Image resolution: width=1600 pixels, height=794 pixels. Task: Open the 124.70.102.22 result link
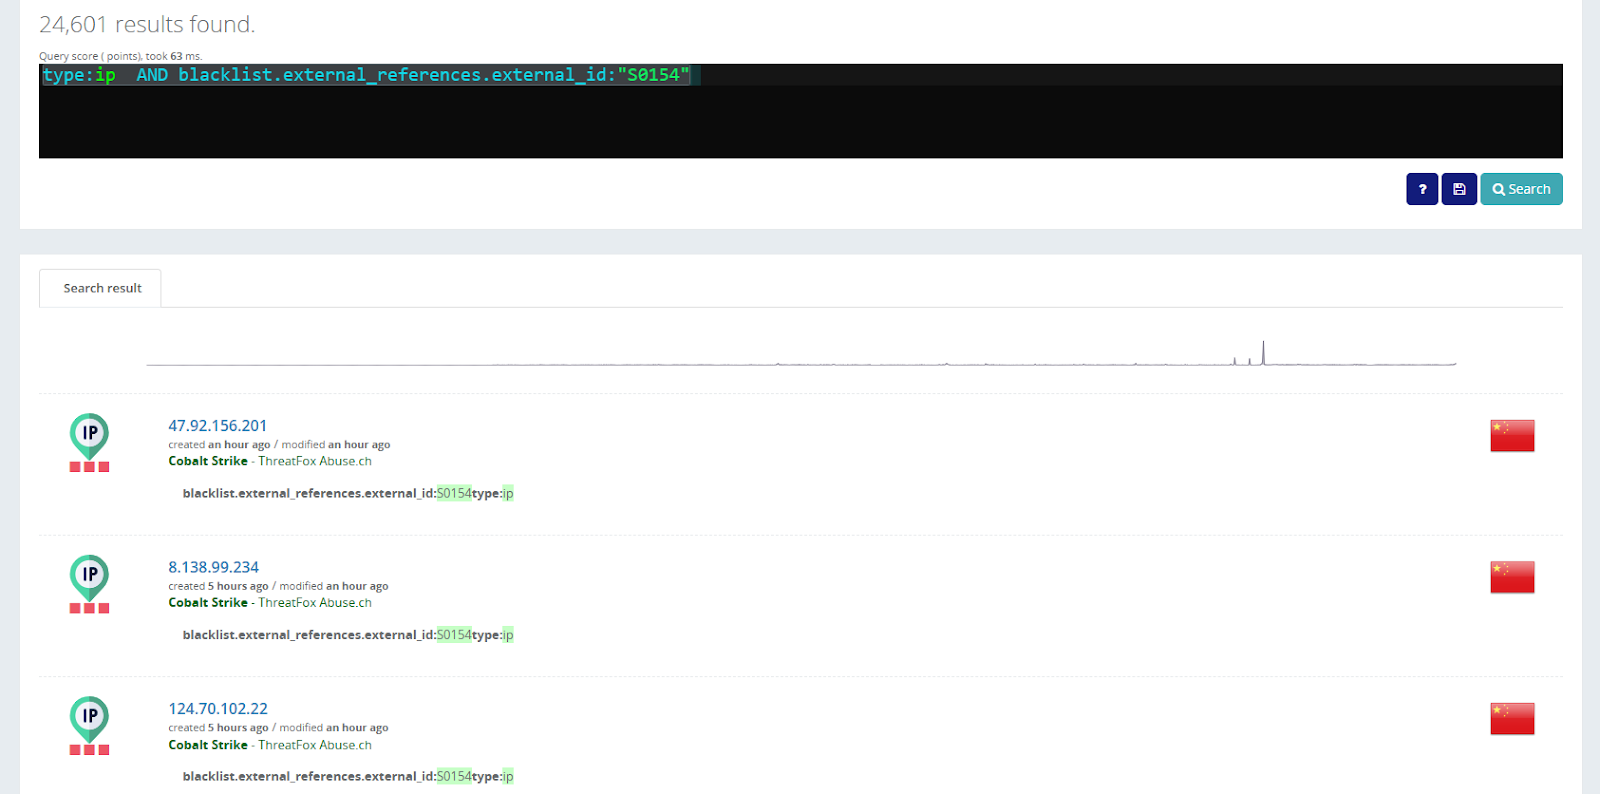217,709
